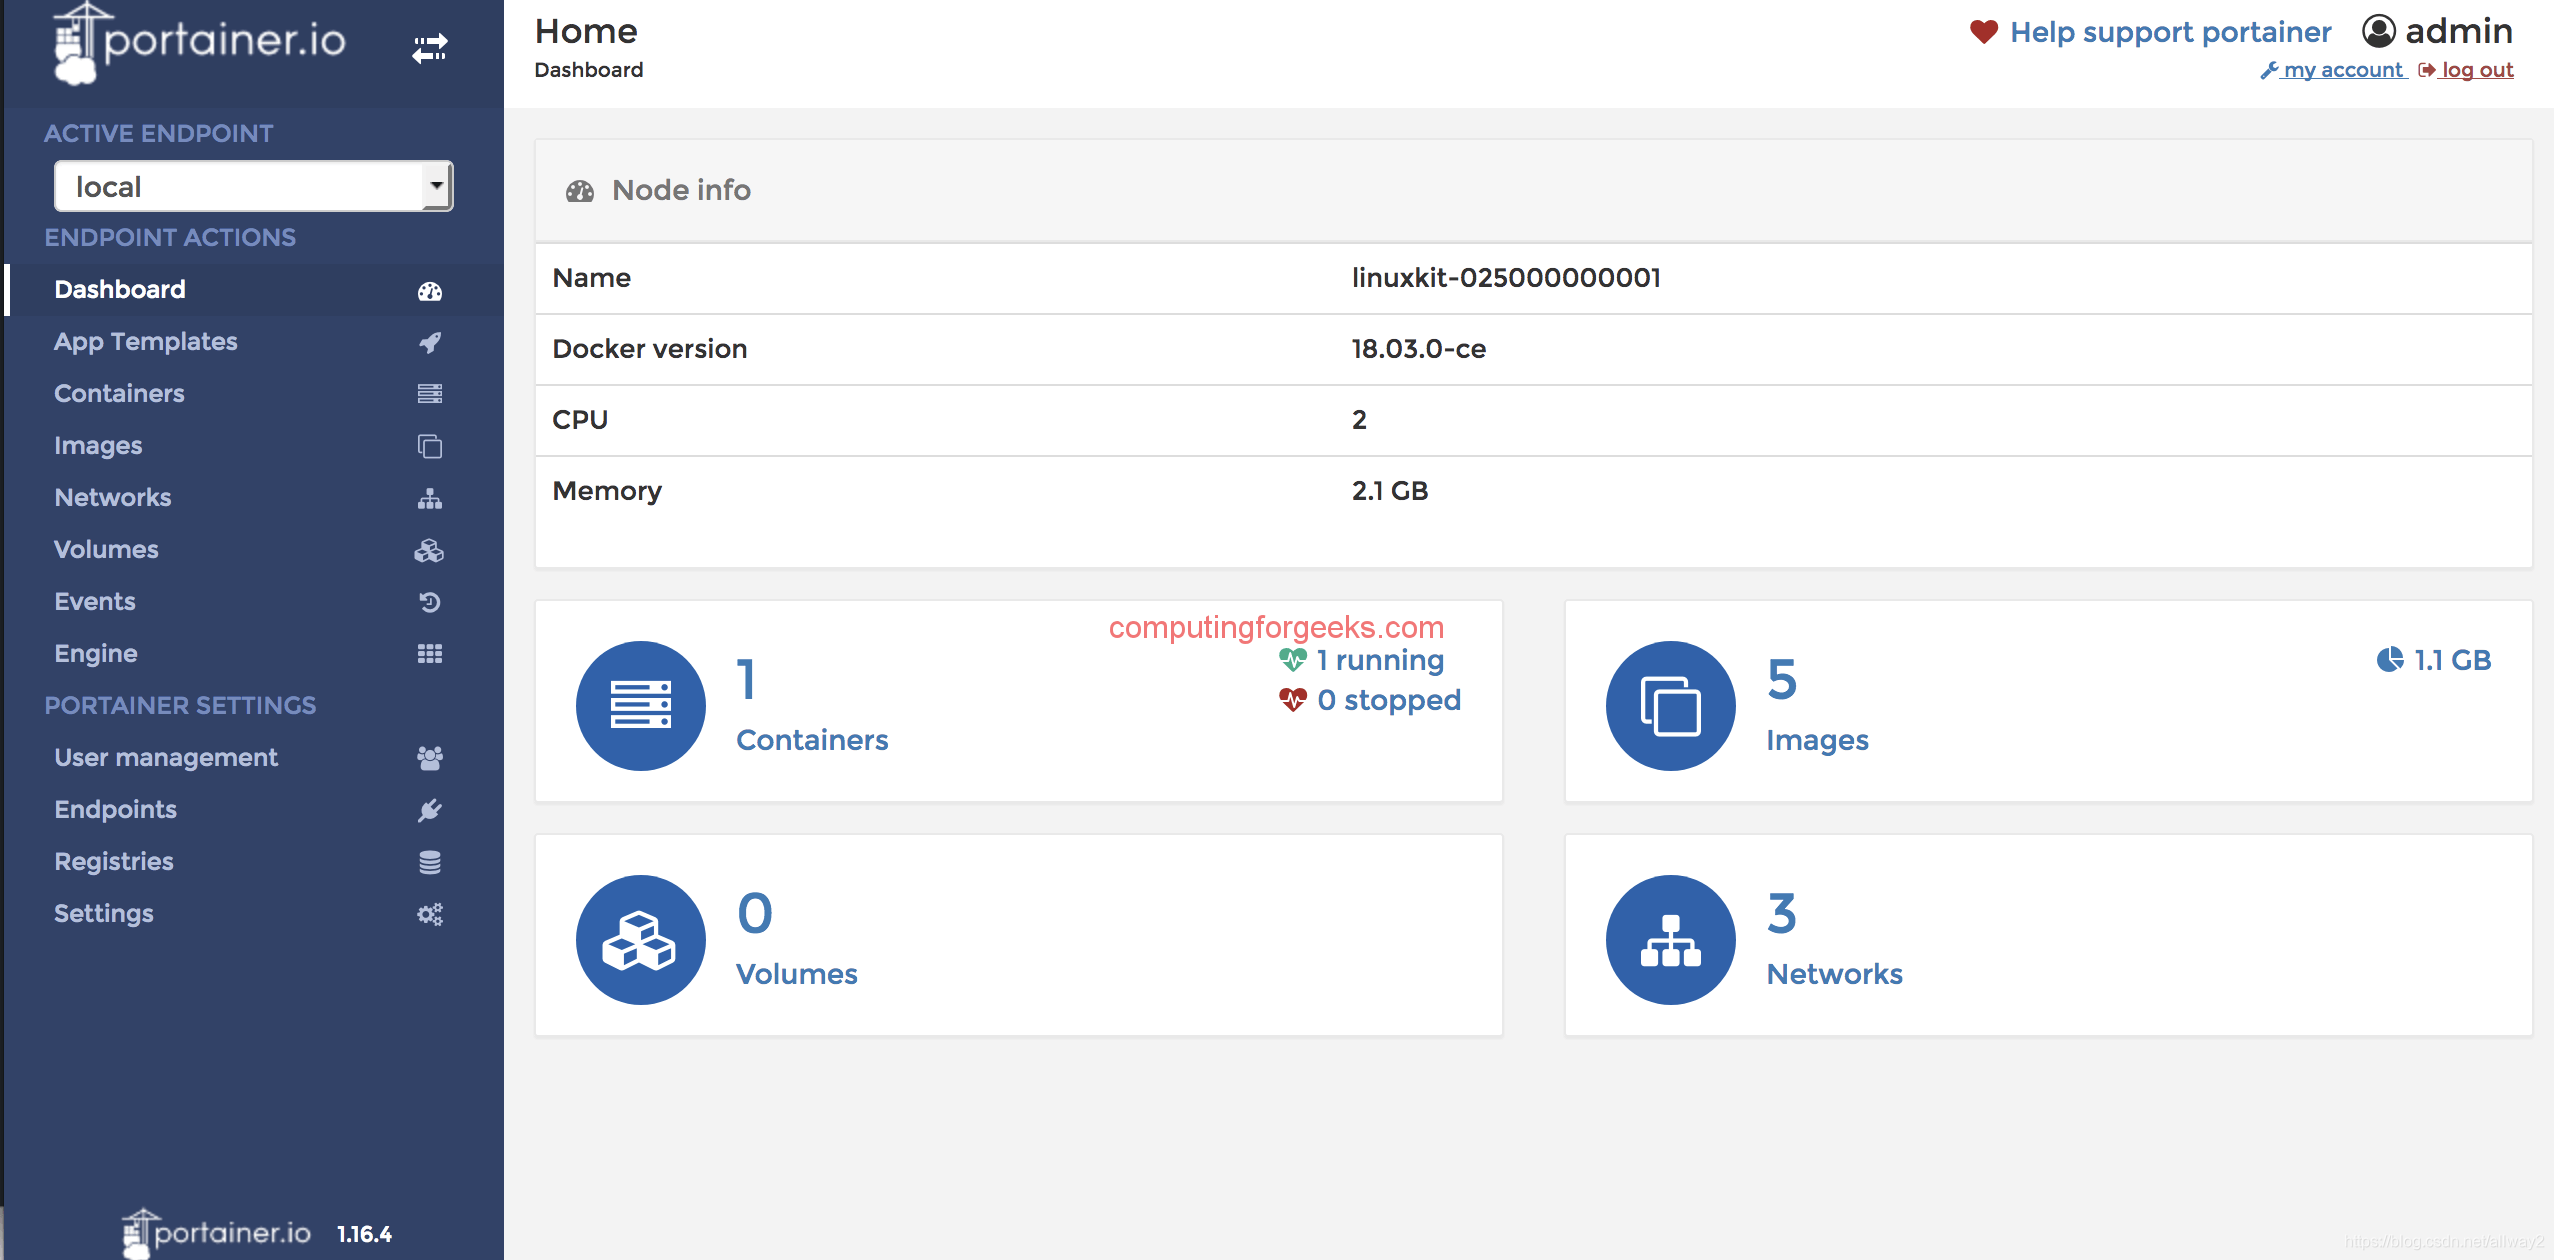This screenshot has width=2554, height=1260.
Task: Open Volumes from the sidebar
Action: (254, 550)
